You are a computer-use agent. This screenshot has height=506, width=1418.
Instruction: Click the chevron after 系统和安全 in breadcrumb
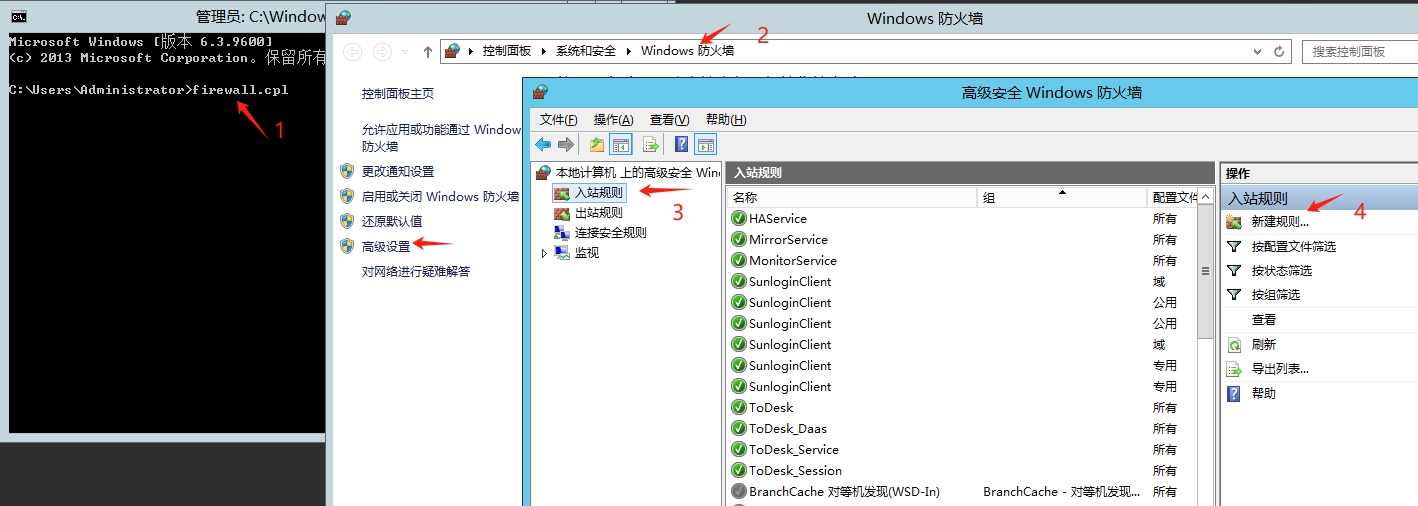click(x=629, y=51)
